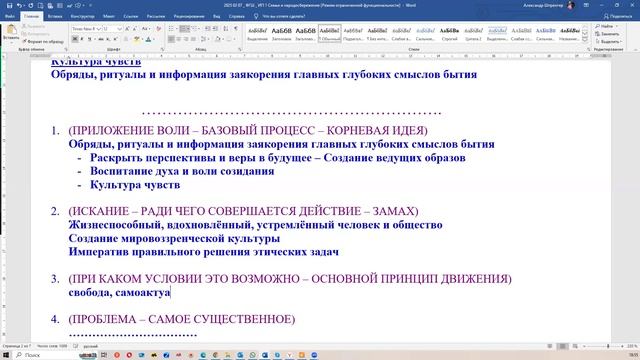Click the Paste (Вставить) clipboard icon
This screenshot has height=360, width=640.
click(x=11, y=30)
